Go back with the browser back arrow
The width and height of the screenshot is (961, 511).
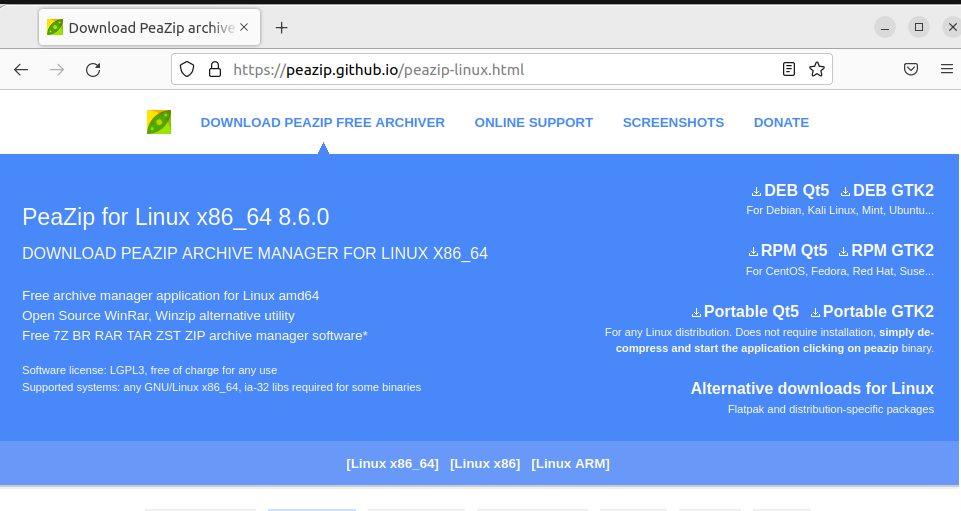coord(21,70)
